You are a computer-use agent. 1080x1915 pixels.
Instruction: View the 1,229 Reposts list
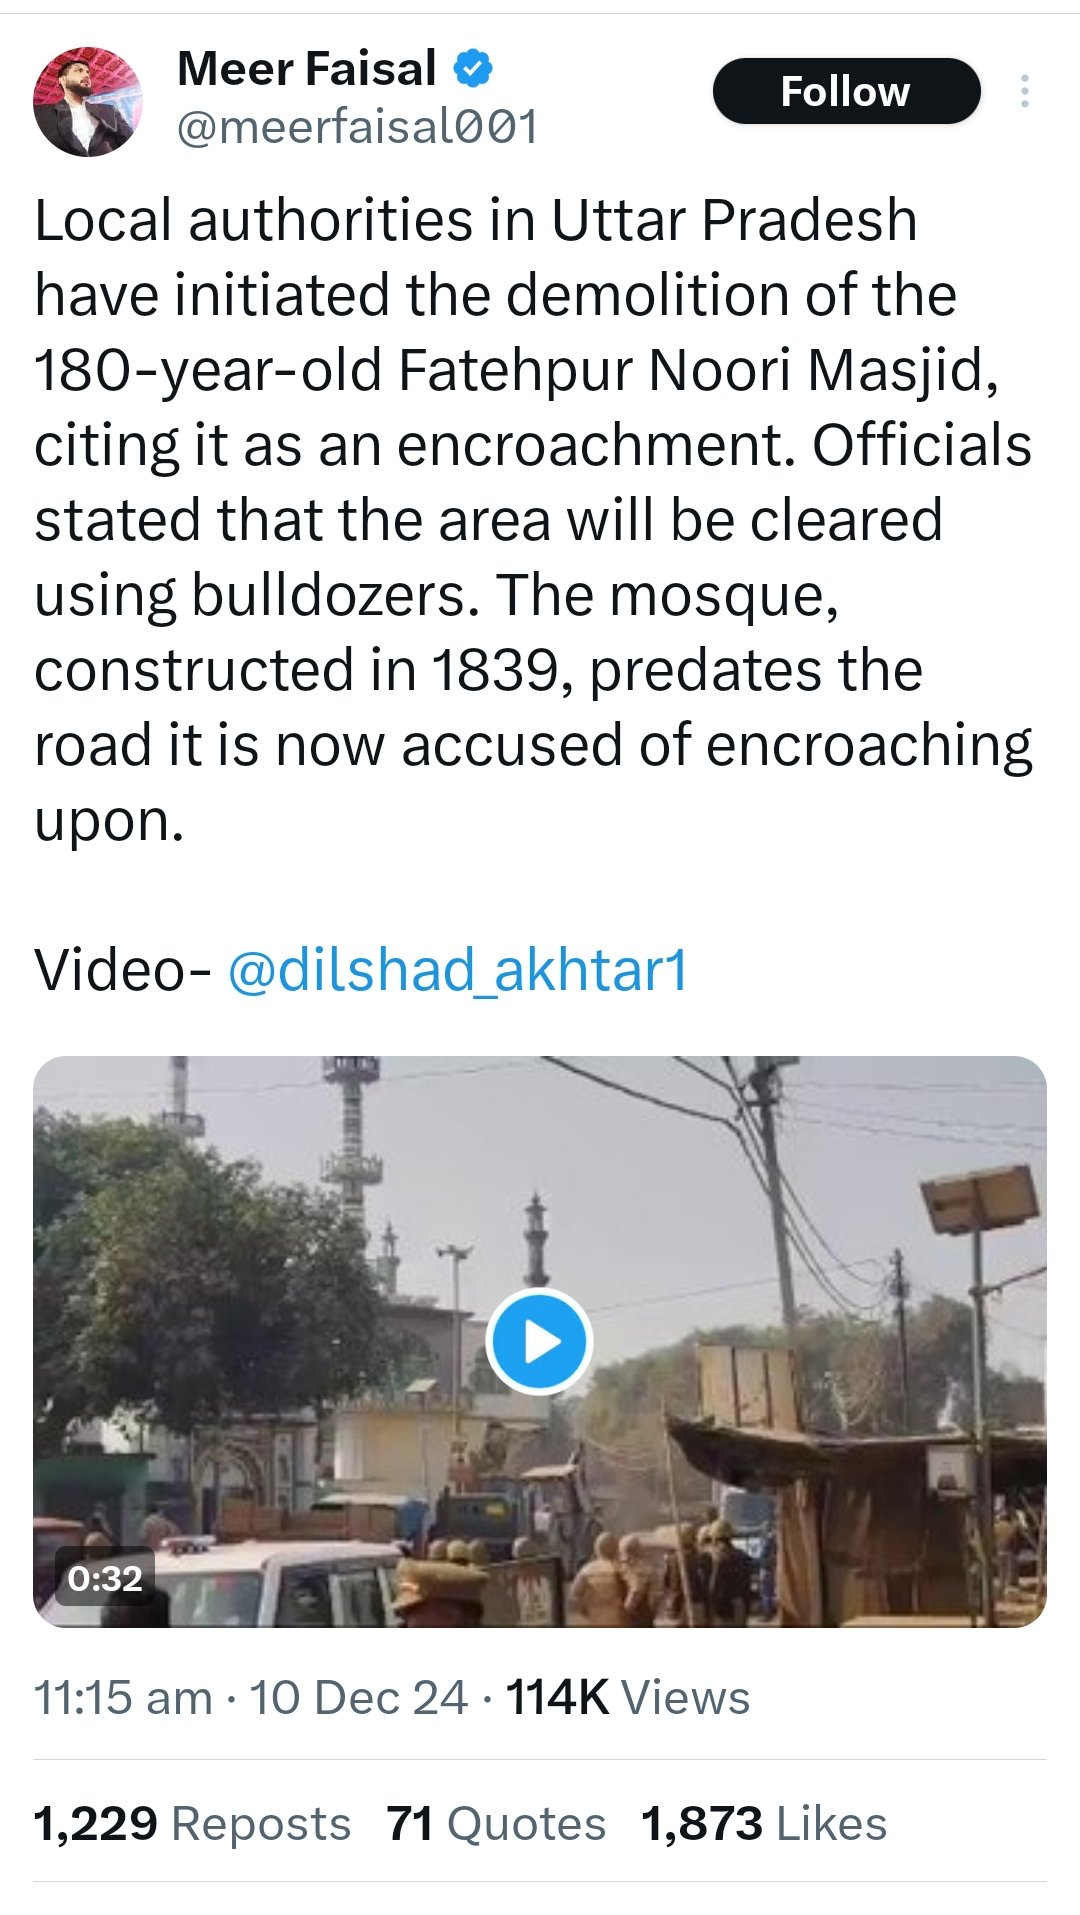(x=192, y=1823)
